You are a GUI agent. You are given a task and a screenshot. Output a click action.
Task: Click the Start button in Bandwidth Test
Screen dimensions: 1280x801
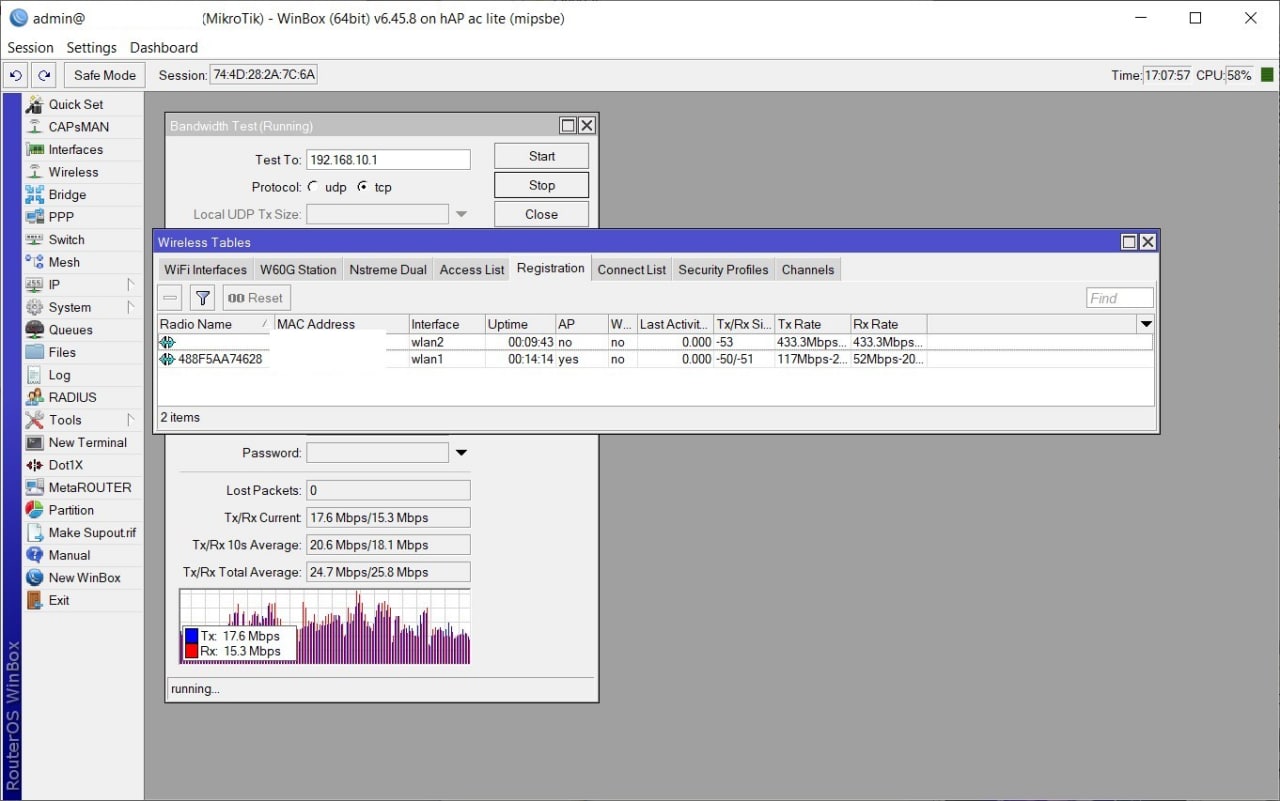(x=541, y=156)
